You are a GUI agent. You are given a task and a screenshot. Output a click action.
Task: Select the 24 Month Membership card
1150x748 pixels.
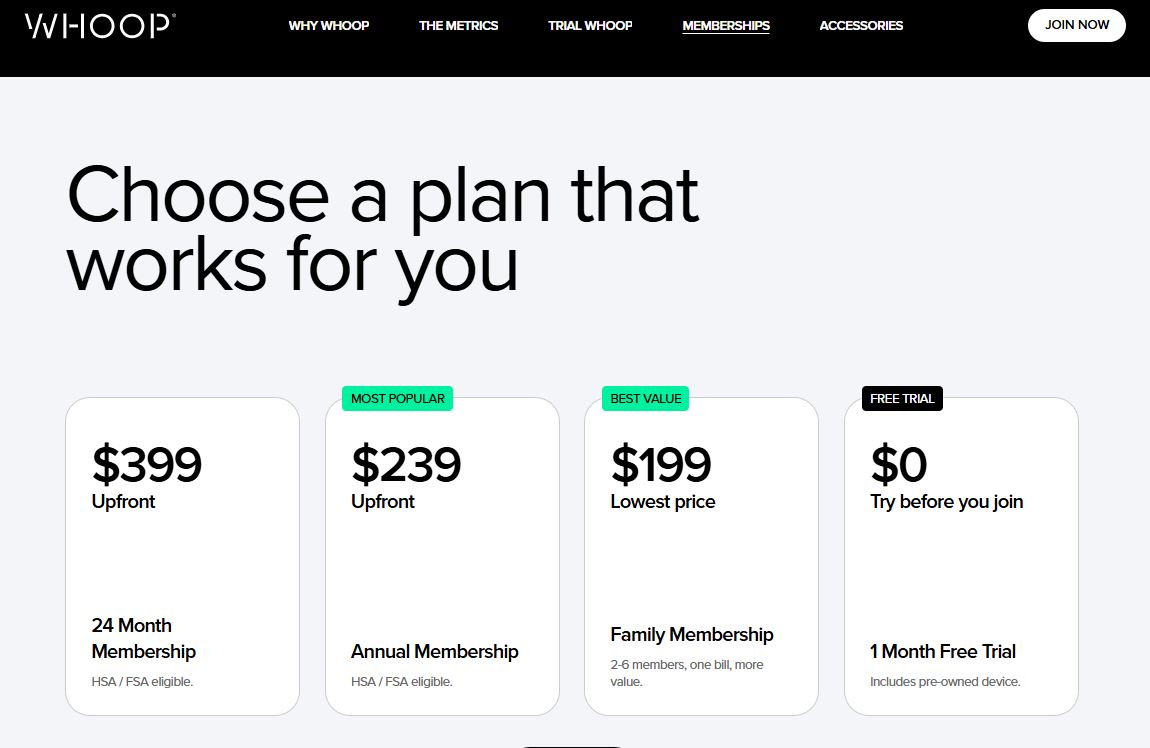(182, 555)
